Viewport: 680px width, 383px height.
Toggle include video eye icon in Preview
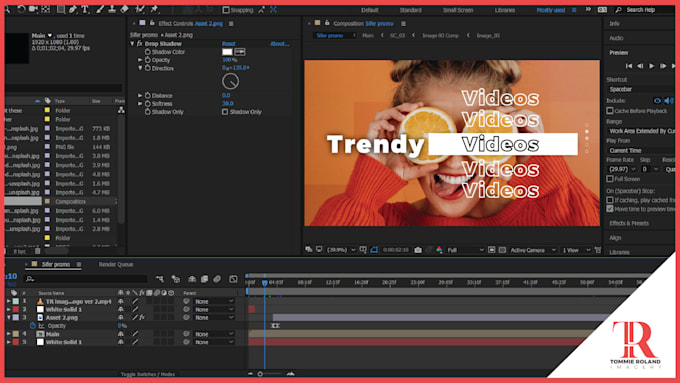point(657,101)
